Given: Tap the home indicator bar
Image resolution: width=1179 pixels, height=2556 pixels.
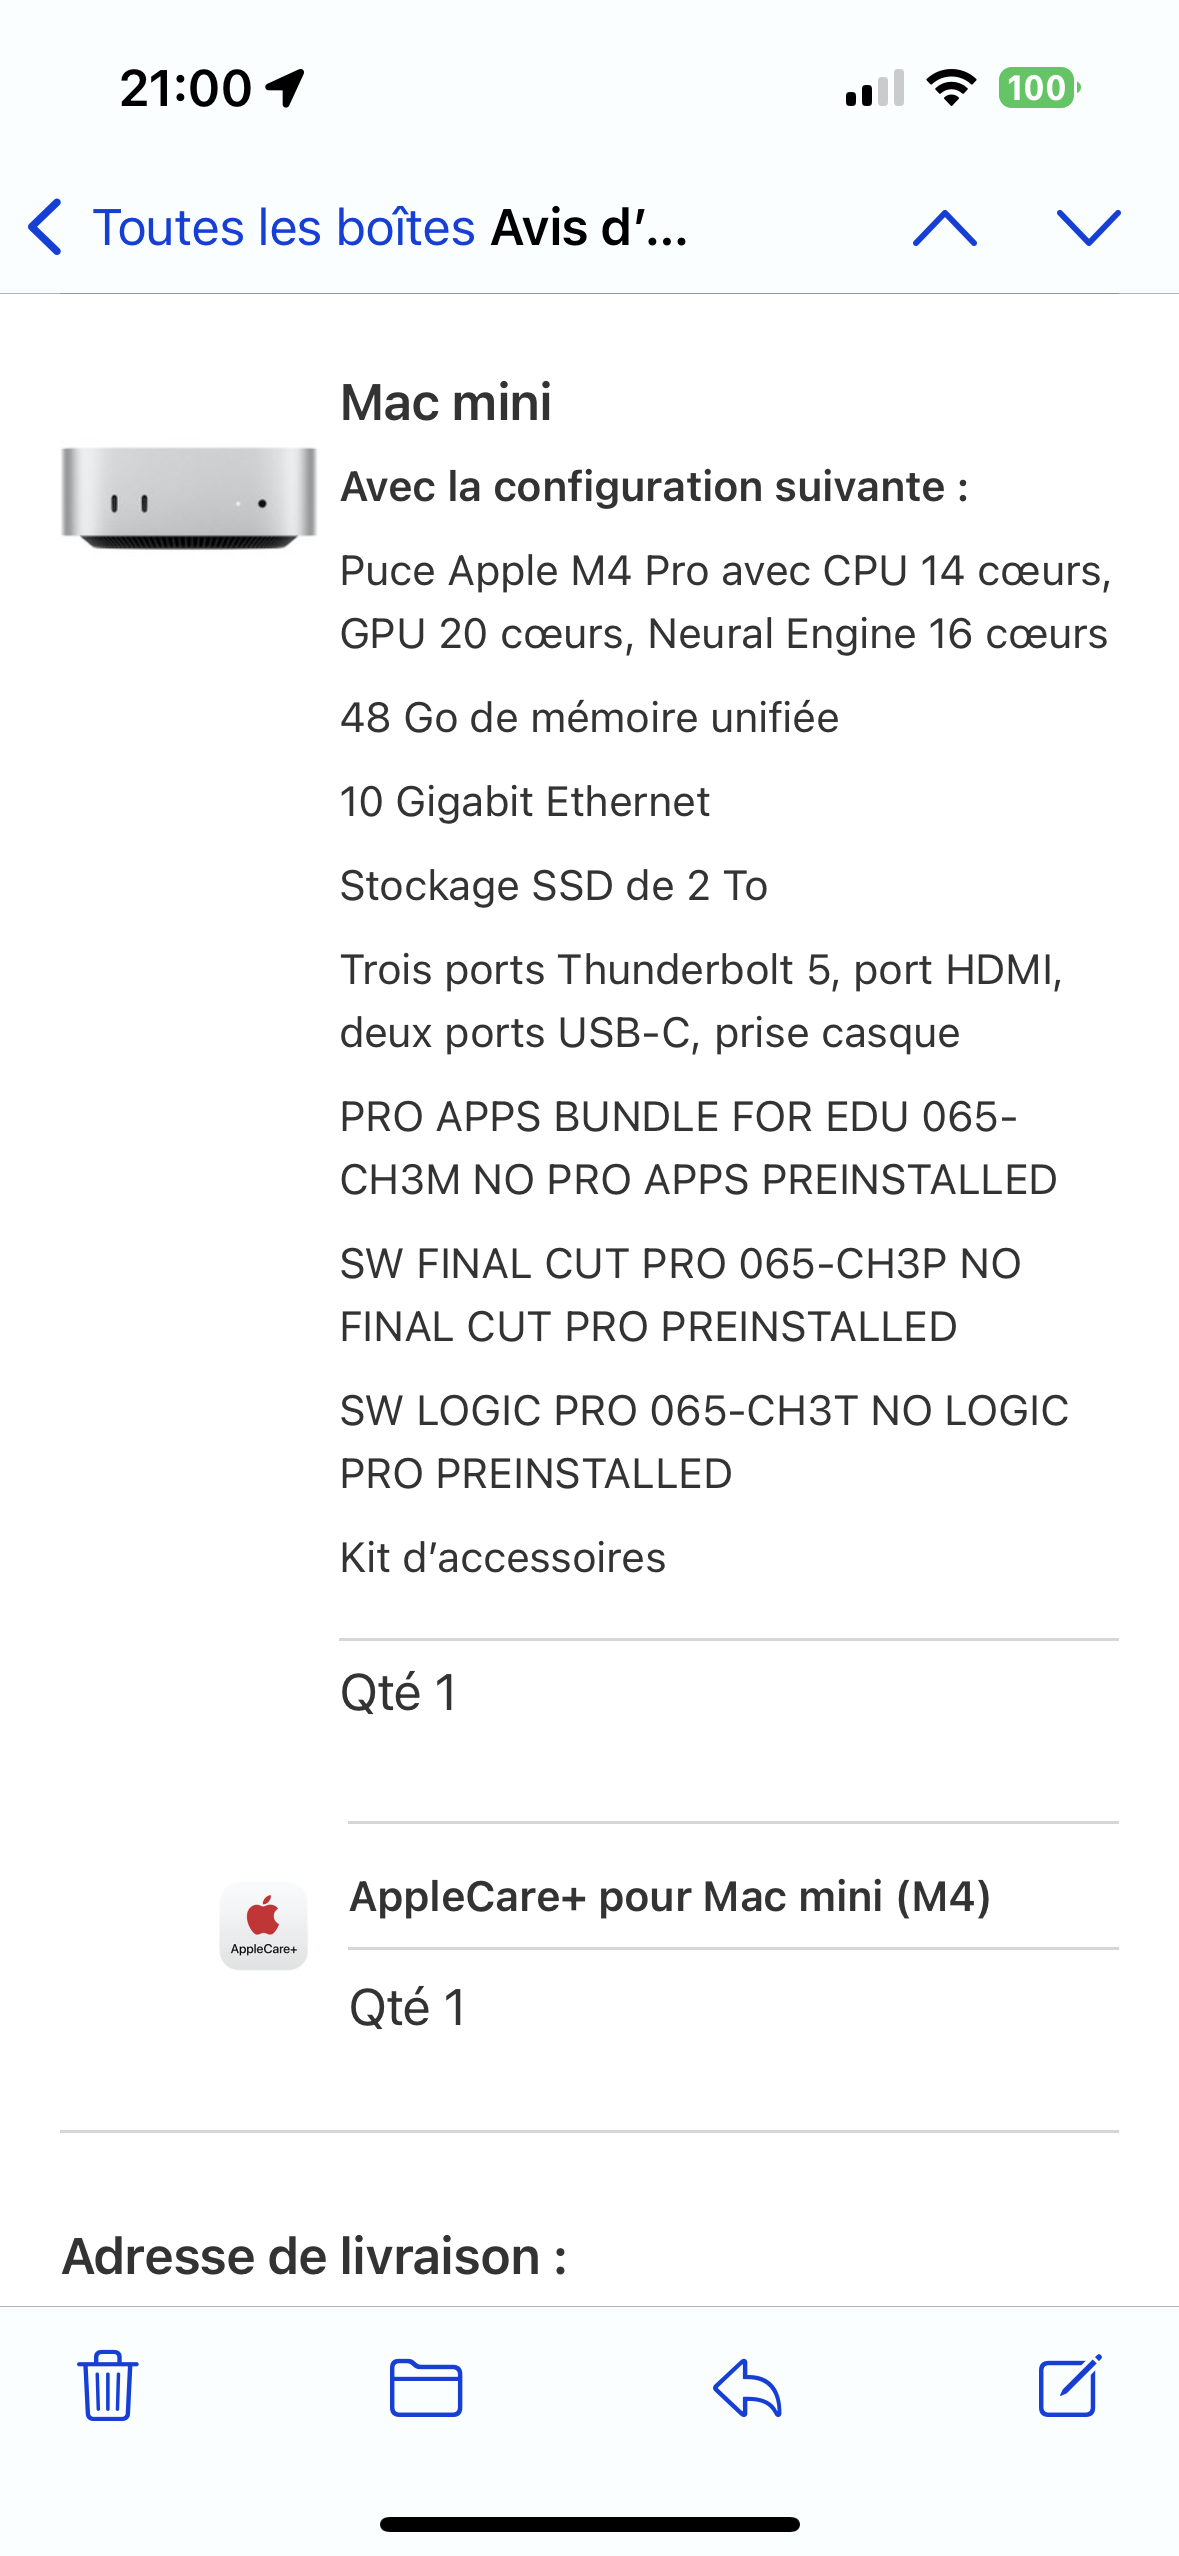Looking at the screenshot, I should pyautogui.click(x=589, y=2524).
